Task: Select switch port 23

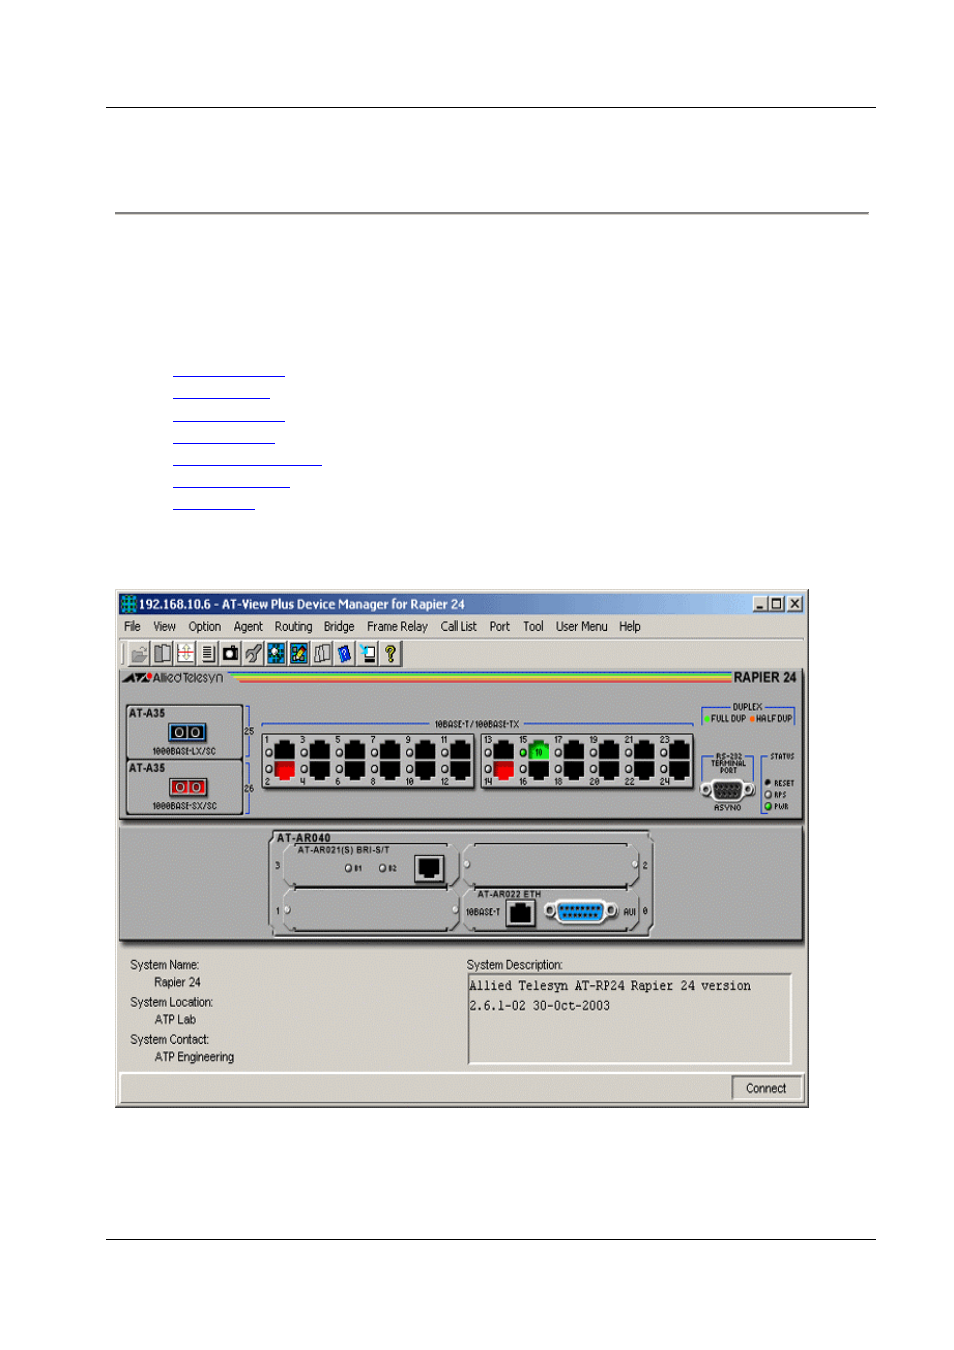Action: 680,750
